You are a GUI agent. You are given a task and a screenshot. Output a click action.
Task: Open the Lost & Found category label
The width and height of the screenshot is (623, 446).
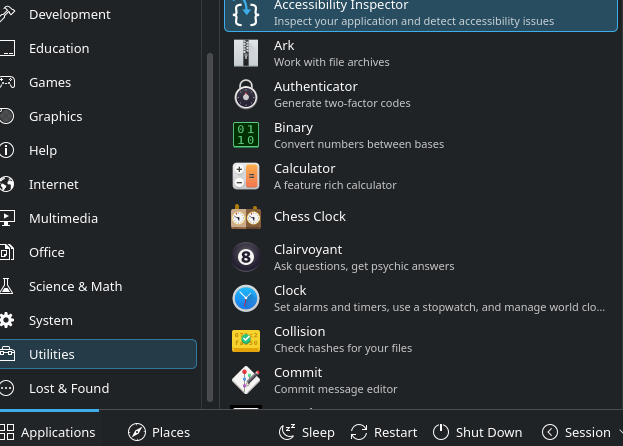point(69,388)
